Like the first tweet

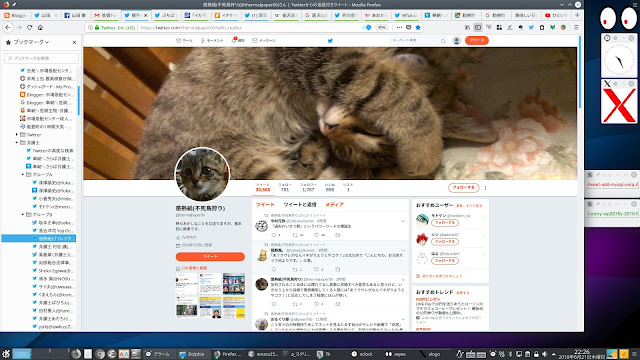316,235
